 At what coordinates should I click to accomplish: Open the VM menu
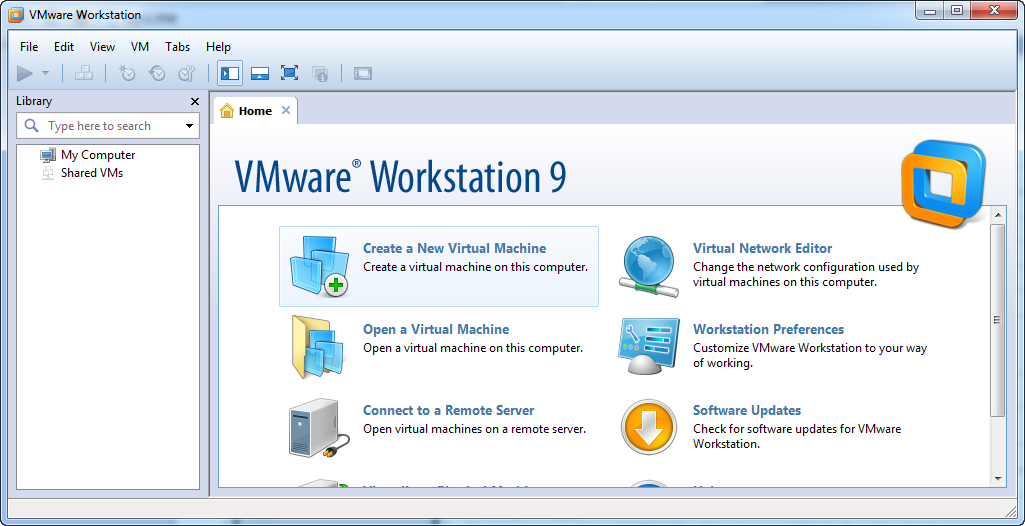(140, 47)
